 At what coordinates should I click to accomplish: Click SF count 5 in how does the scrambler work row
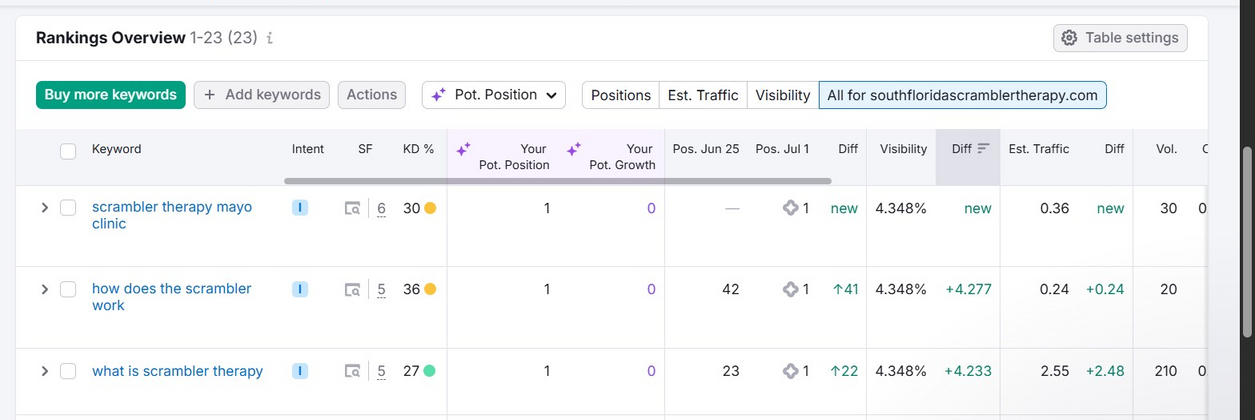tap(381, 290)
